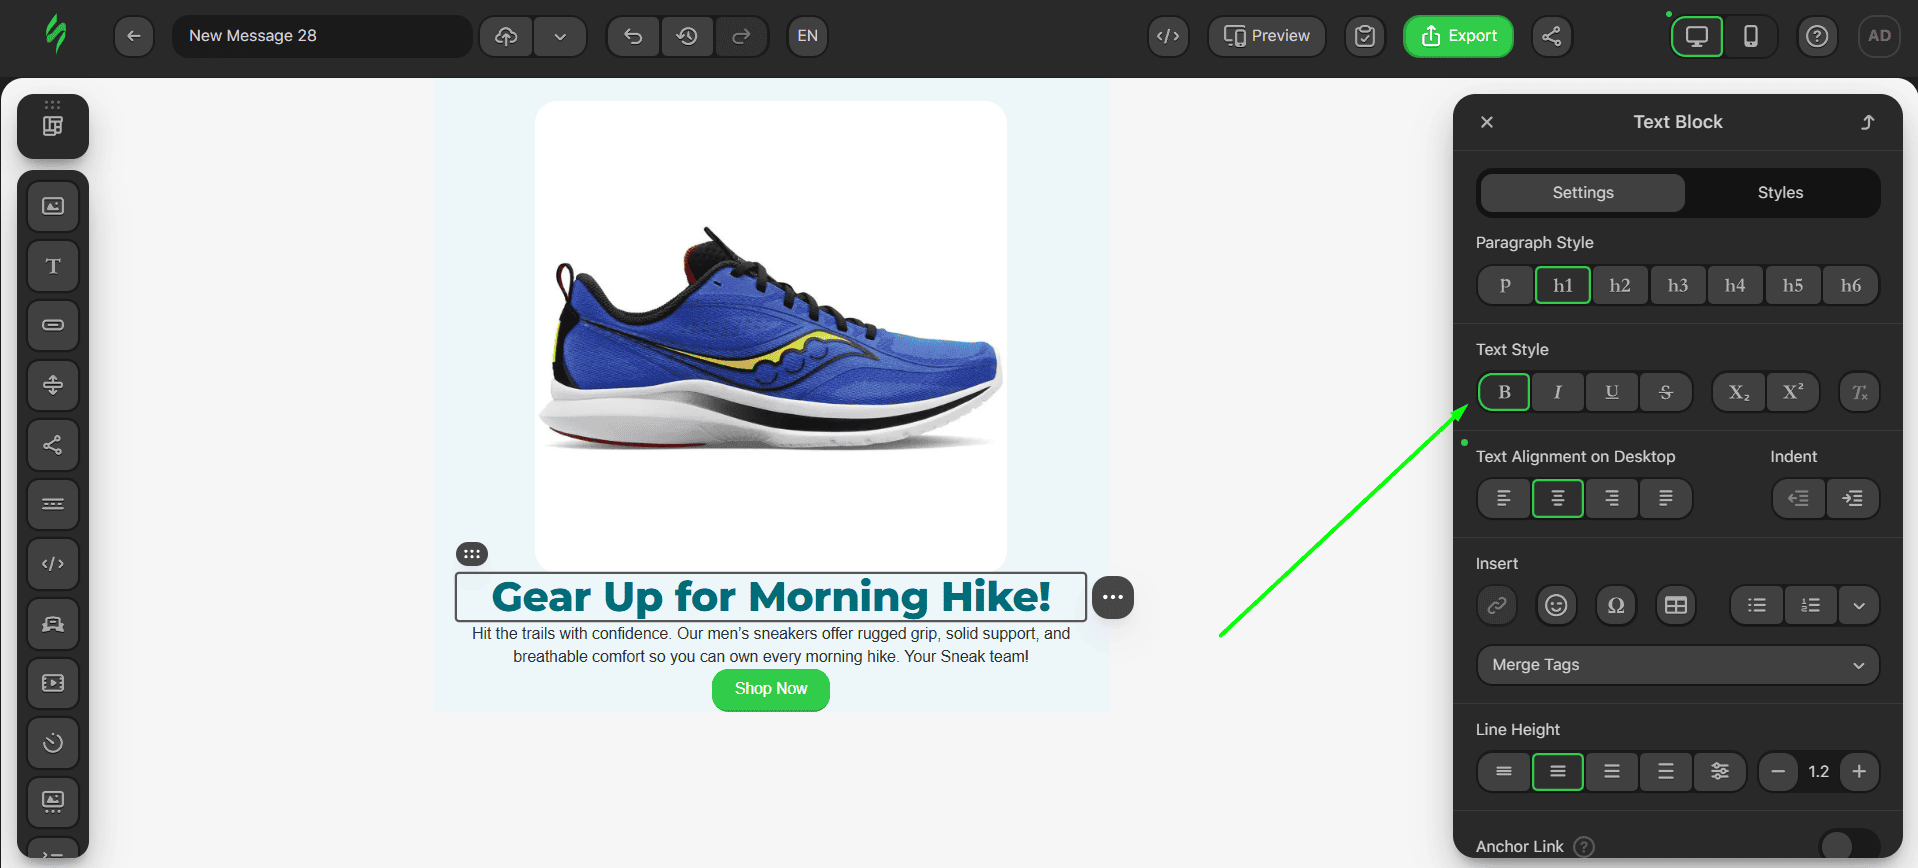The height and width of the screenshot is (868, 1918).
Task: Click the undo arrow in top toolbar
Action: coord(633,36)
